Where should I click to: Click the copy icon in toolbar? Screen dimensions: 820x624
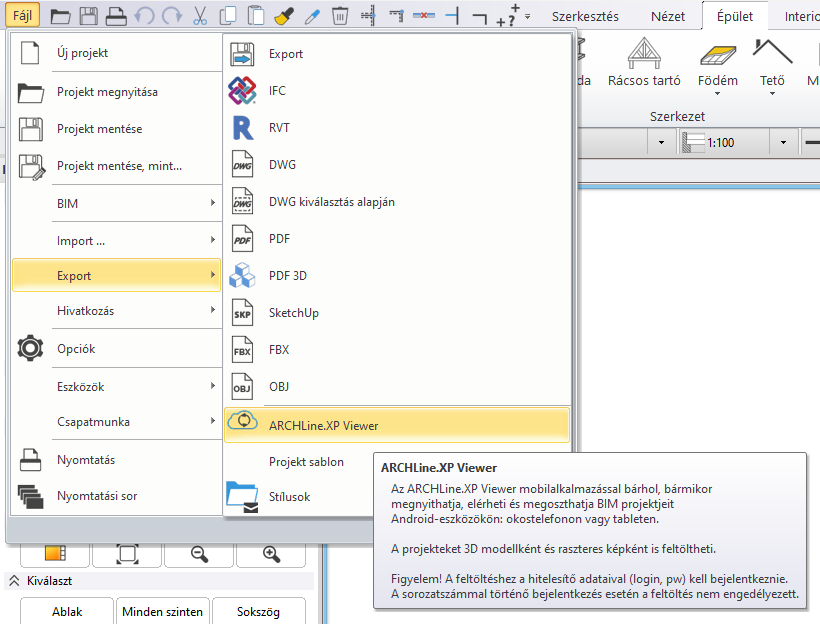(x=227, y=16)
